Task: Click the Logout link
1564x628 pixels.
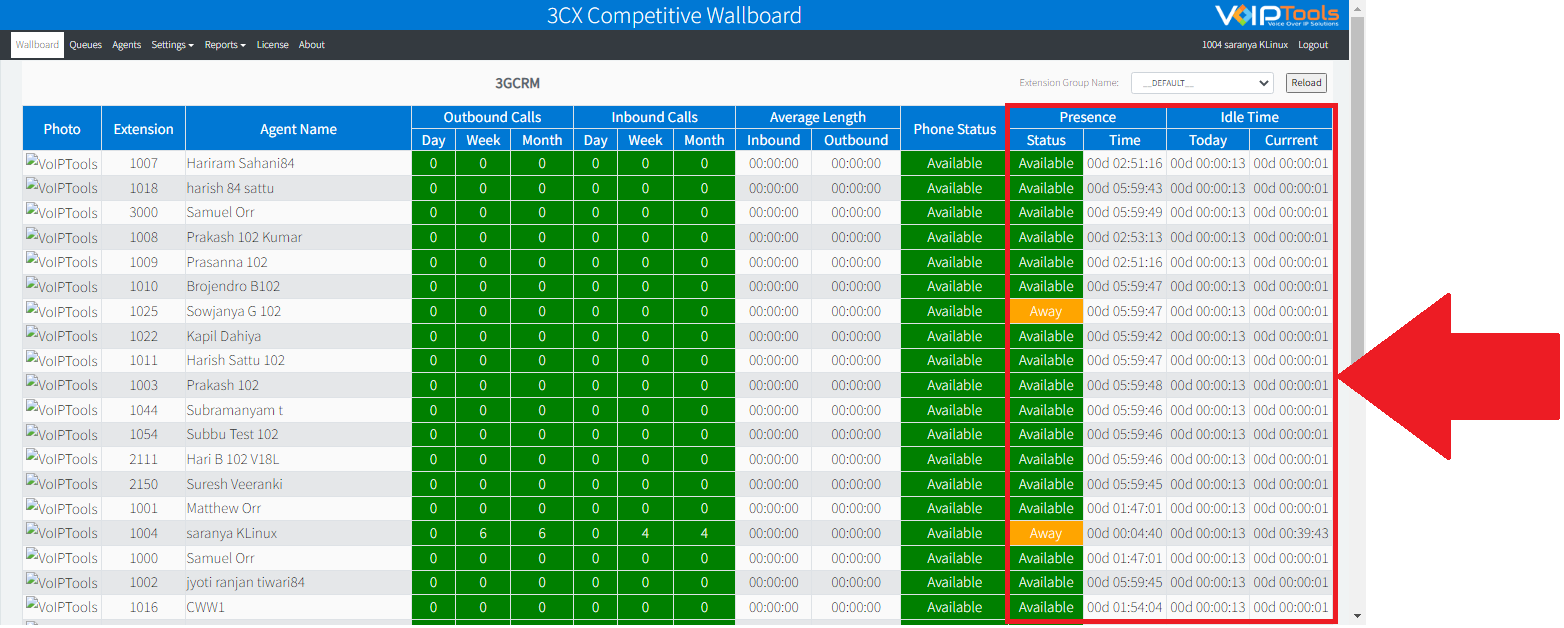Action: coord(1313,45)
